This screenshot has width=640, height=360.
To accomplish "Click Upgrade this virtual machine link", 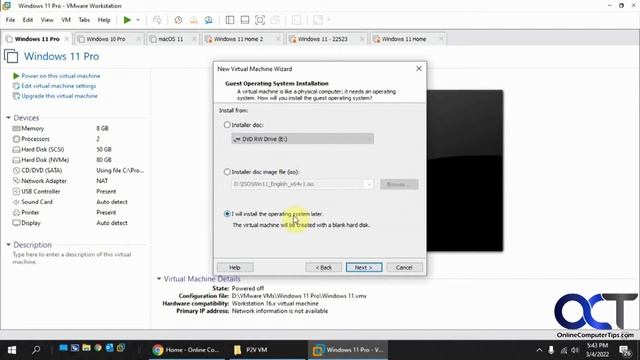I will pyautogui.click(x=59, y=96).
